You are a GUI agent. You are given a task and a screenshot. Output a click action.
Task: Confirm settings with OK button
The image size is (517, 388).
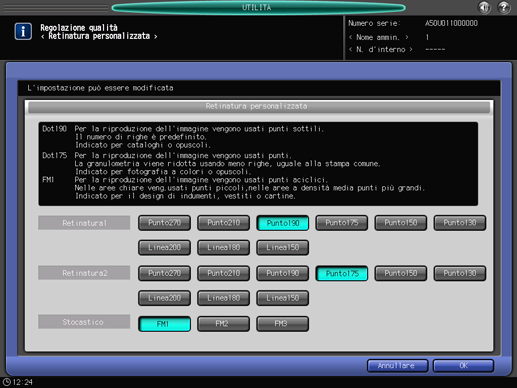point(463,366)
